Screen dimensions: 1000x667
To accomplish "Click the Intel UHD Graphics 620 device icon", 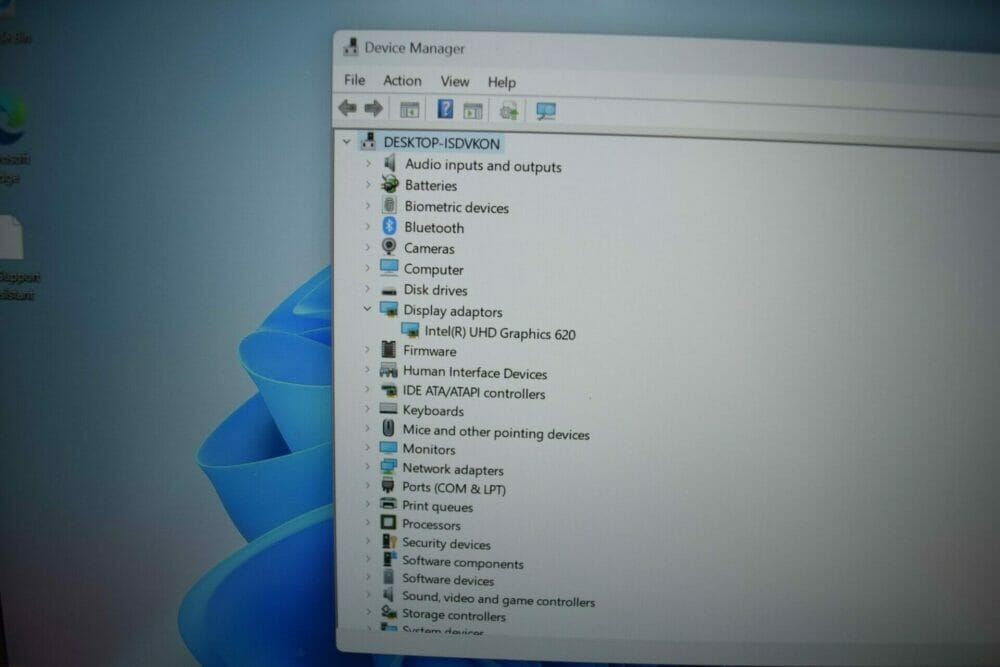I will (x=410, y=330).
